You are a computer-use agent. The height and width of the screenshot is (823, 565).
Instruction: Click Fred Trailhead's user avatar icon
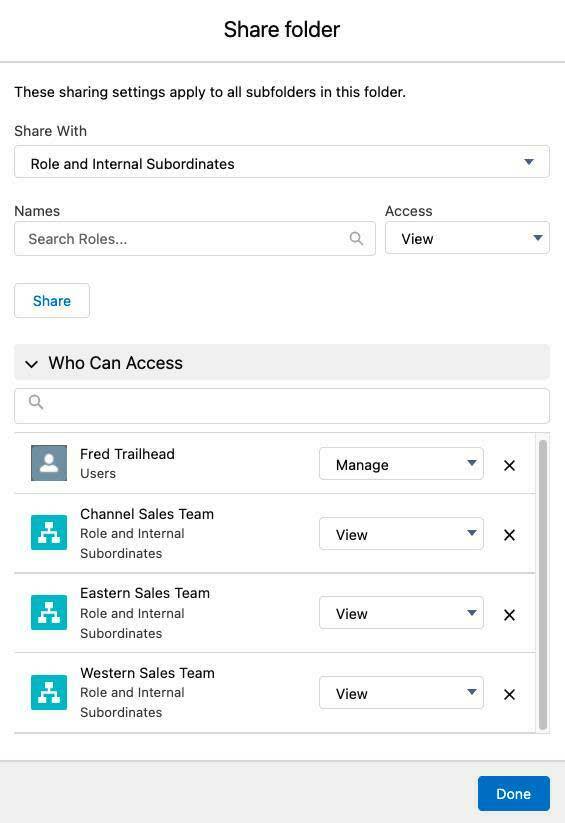pyautogui.click(x=49, y=463)
